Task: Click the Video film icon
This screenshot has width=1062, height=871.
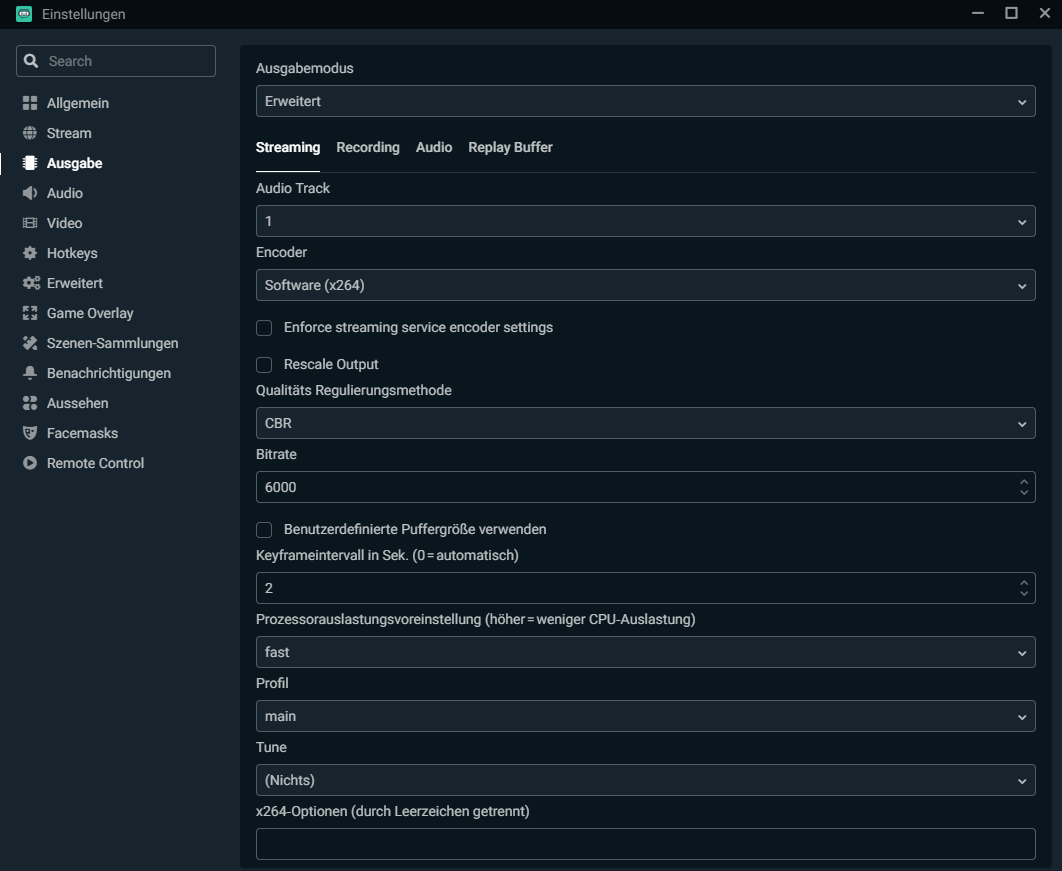Action: coord(30,223)
